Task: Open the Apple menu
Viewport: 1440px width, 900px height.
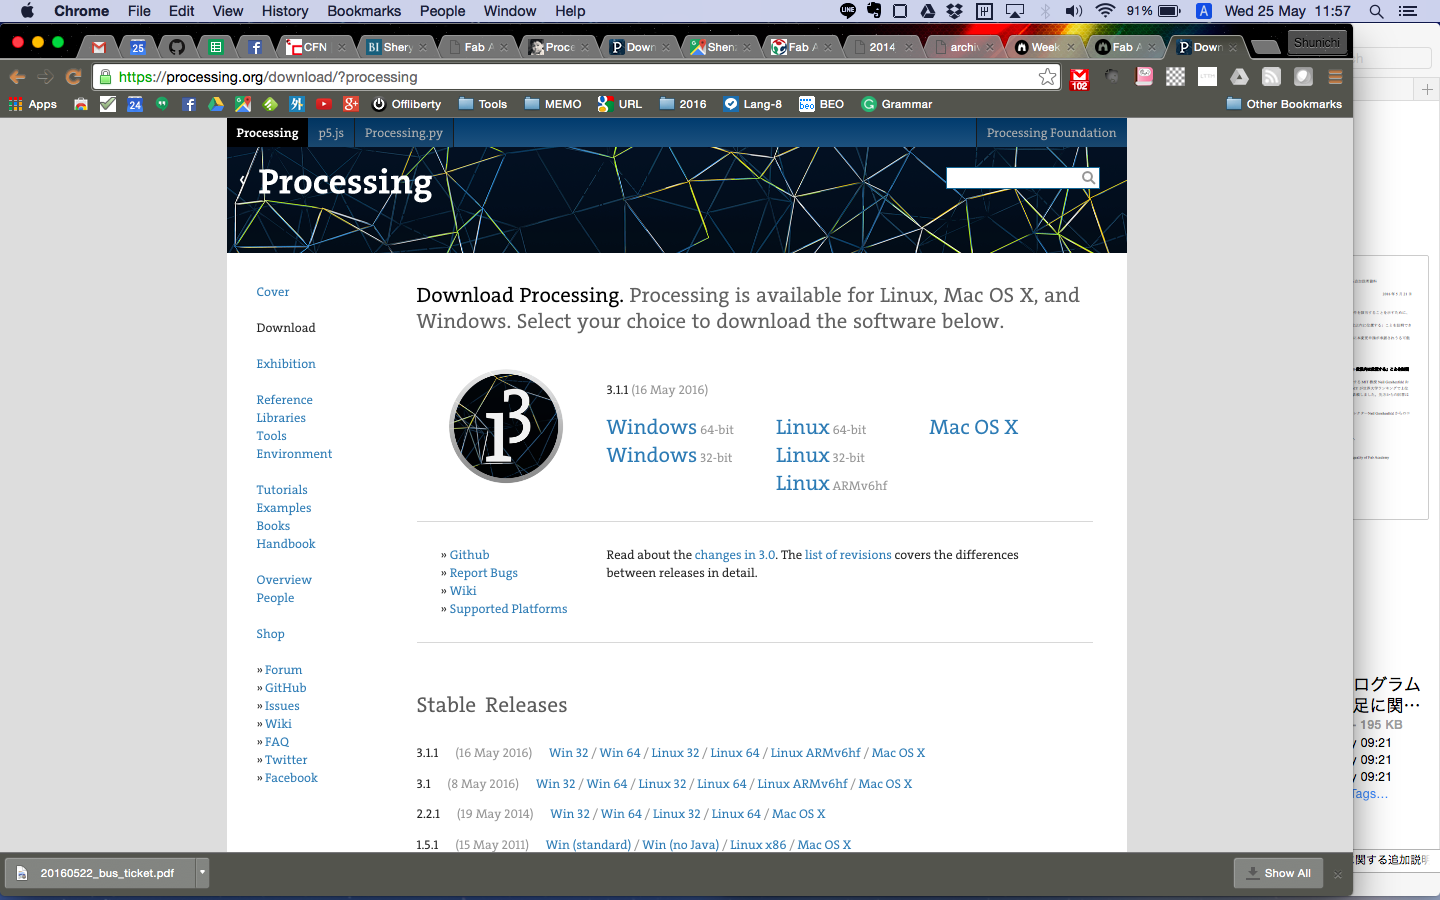Action: pyautogui.click(x=27, y=11)
